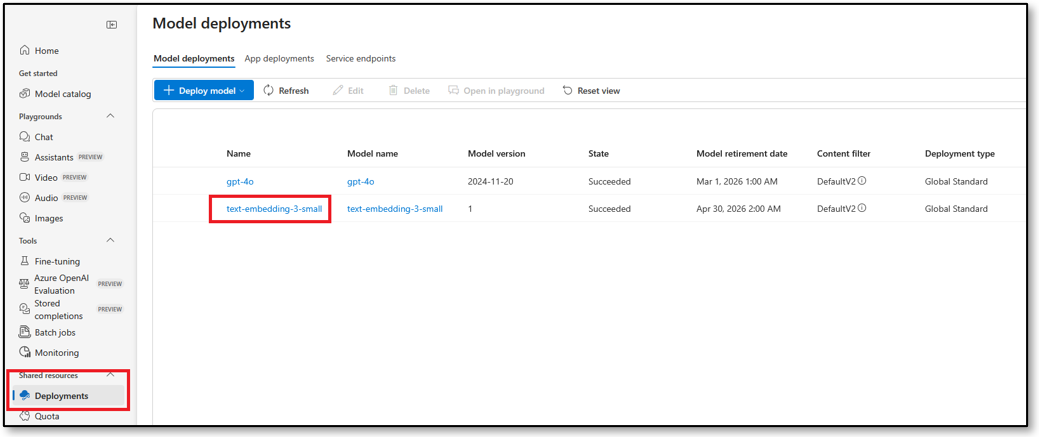This screenshot has height=437, width=1039.
Task: Click the Mar 1, 2026 1:00 AM date
Action: [x=737, y=181]
